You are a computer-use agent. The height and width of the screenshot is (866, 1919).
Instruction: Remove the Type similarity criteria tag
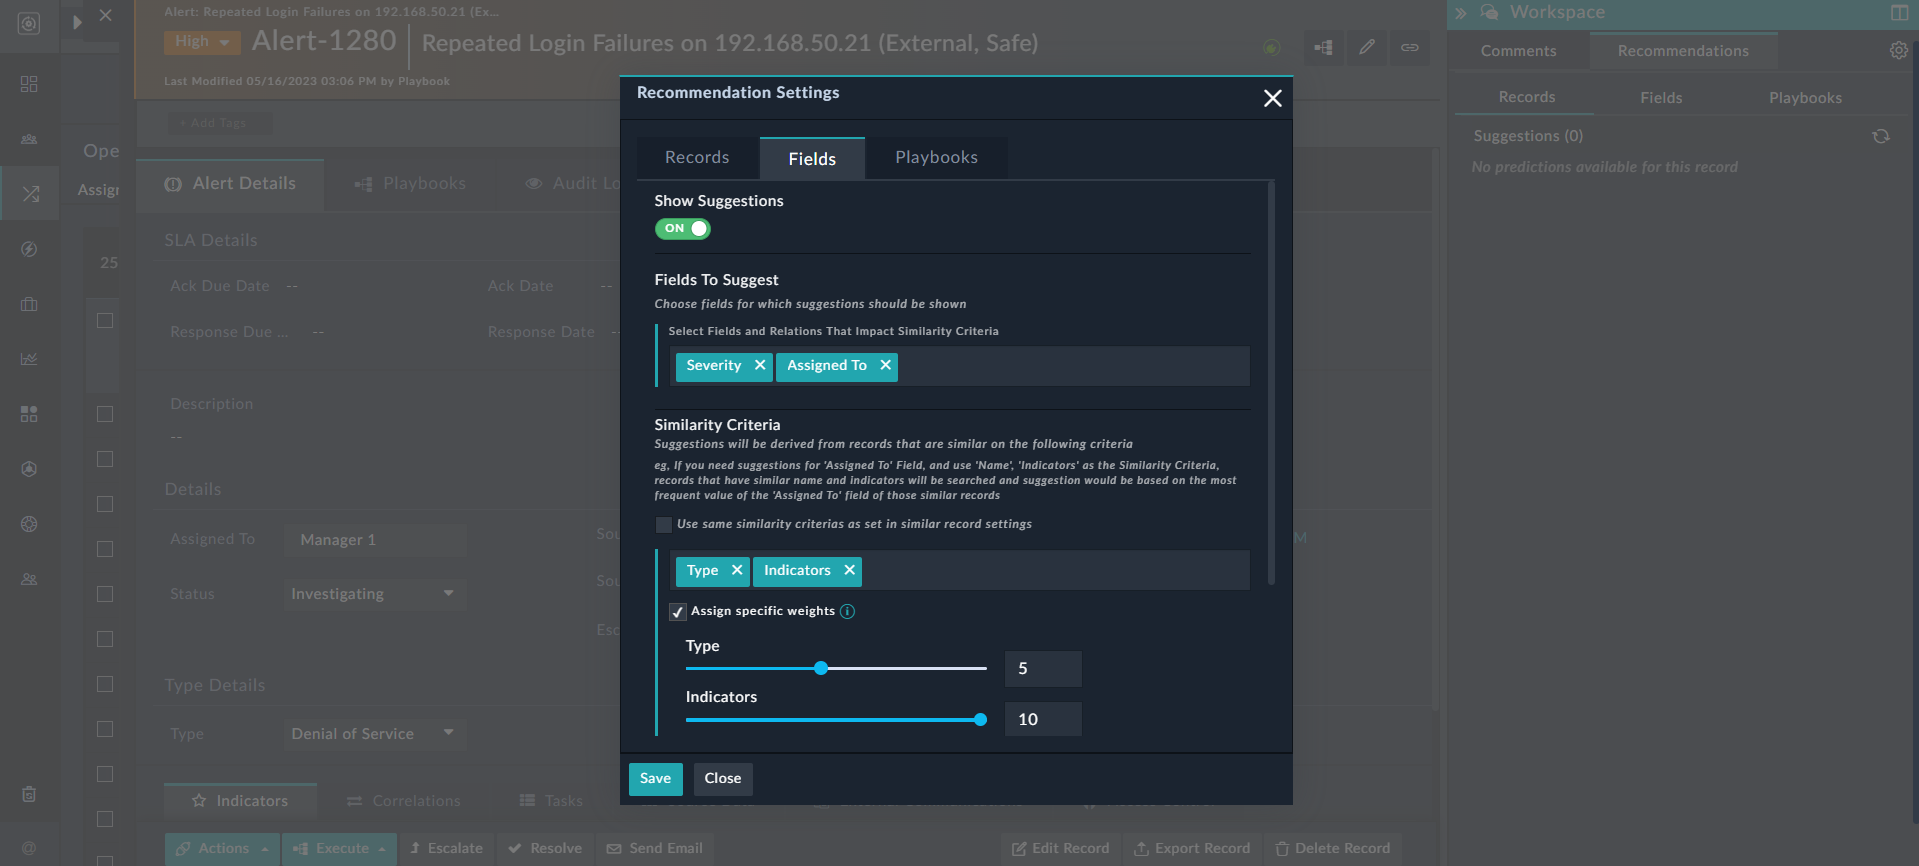click(x=737, y=570)
